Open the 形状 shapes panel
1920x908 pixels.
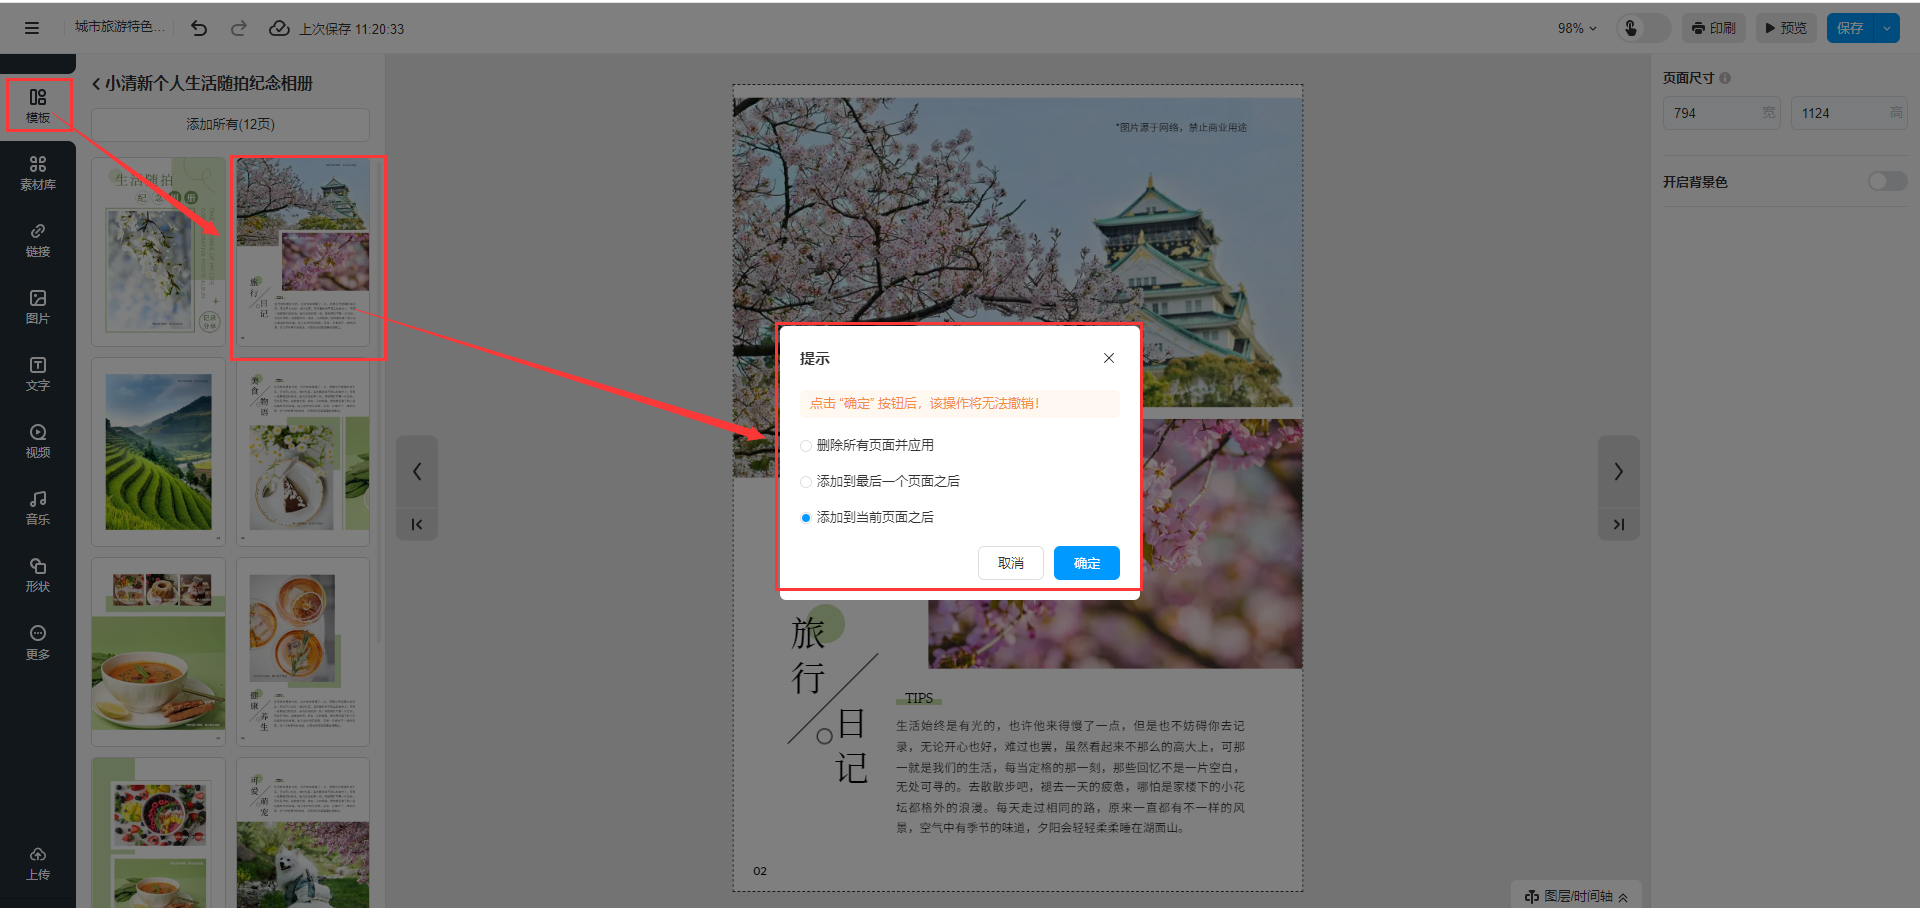click(x=38, y=575)
